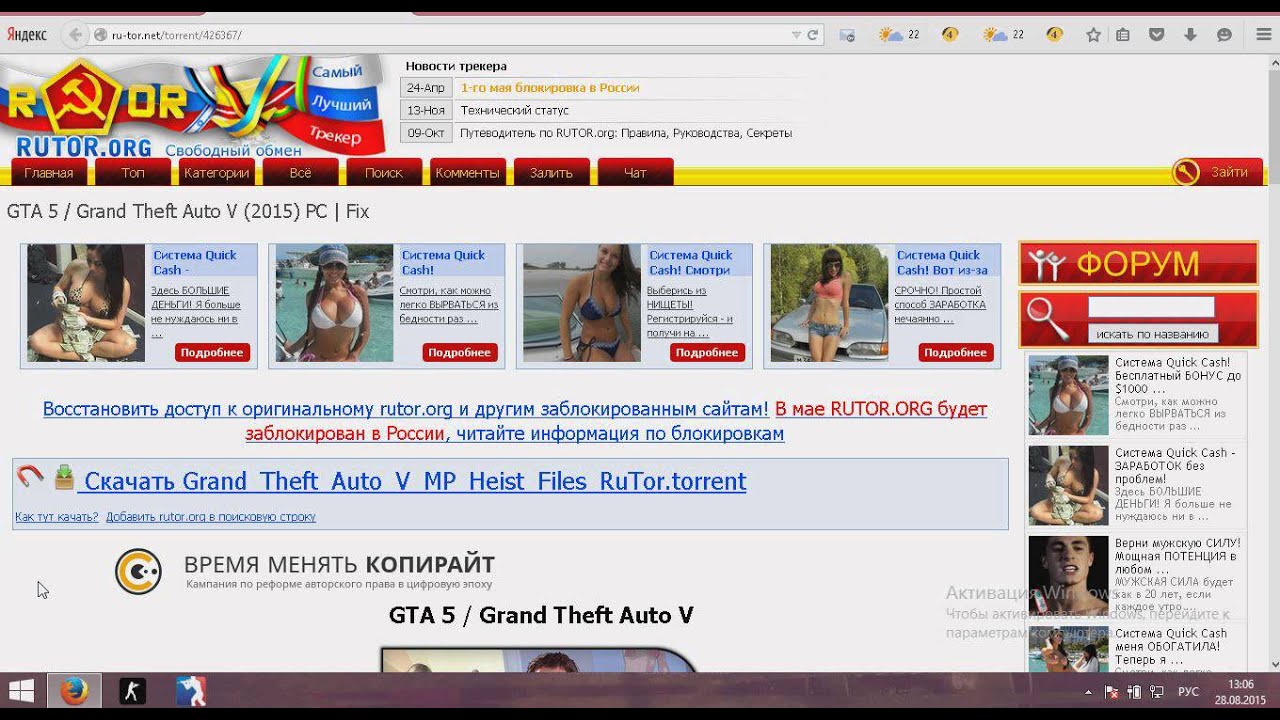Click the 13-Ноя news date cell
Screen dimensions: 1280x720
tap(426, 110)
